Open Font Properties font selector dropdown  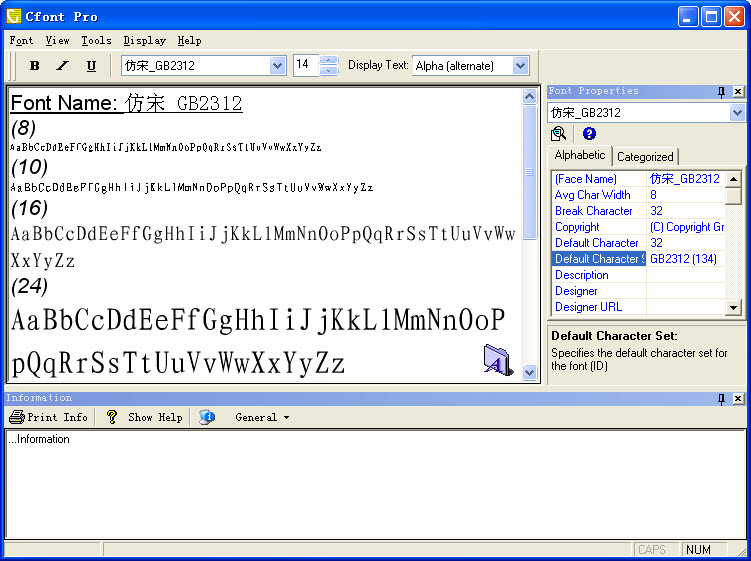click(737, 113)
